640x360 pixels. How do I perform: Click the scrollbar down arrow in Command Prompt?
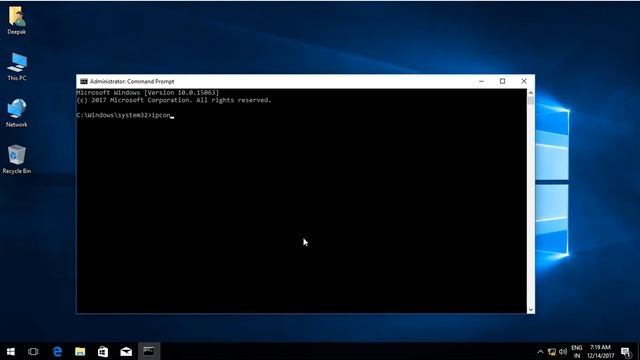coord(531,310)
